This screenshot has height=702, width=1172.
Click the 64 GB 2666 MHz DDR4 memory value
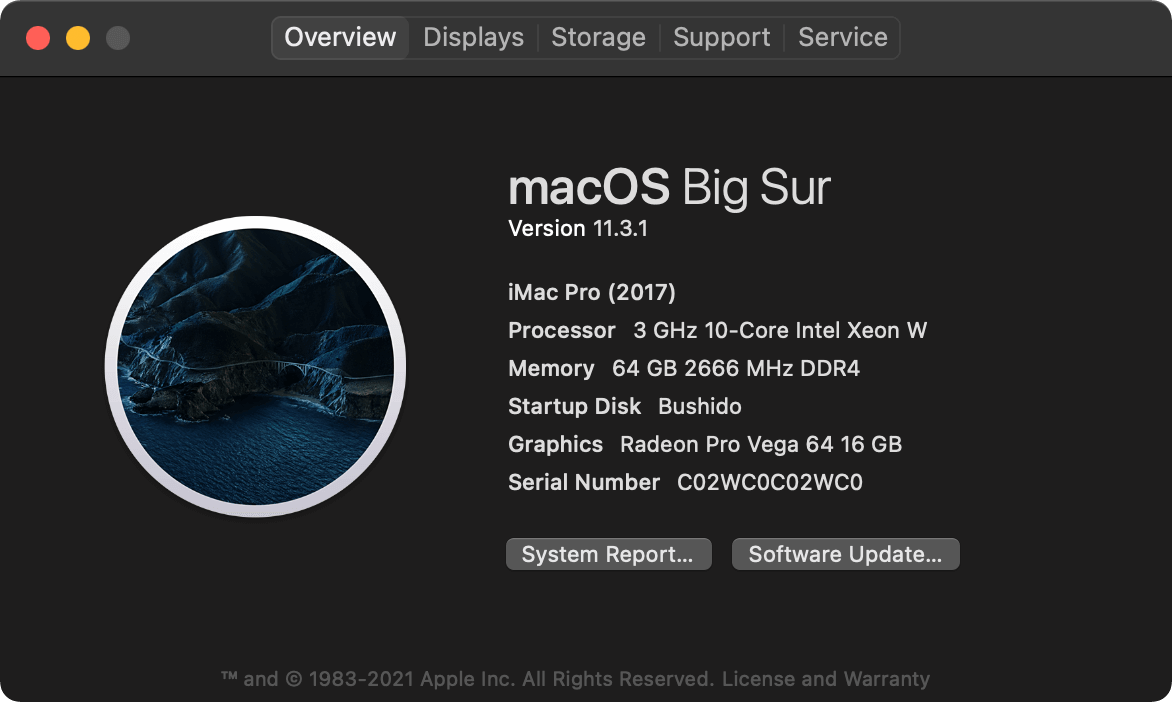pyautogui.click(x=735, y=369)
